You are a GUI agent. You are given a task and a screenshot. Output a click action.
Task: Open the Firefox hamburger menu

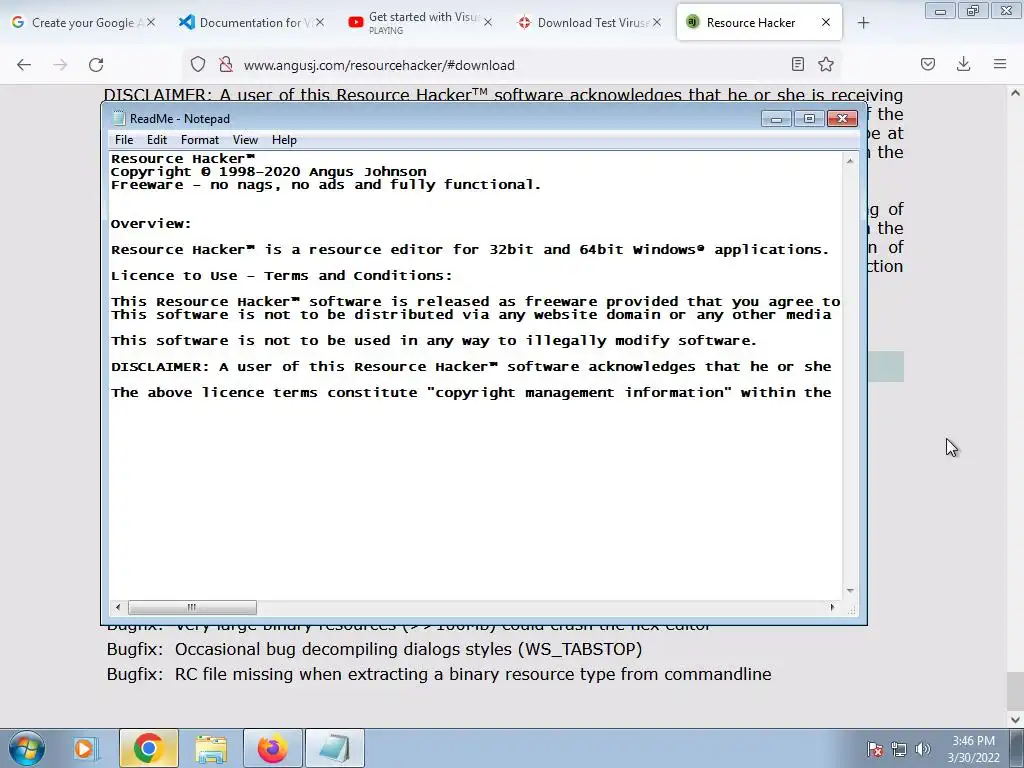pos(1000,64)
